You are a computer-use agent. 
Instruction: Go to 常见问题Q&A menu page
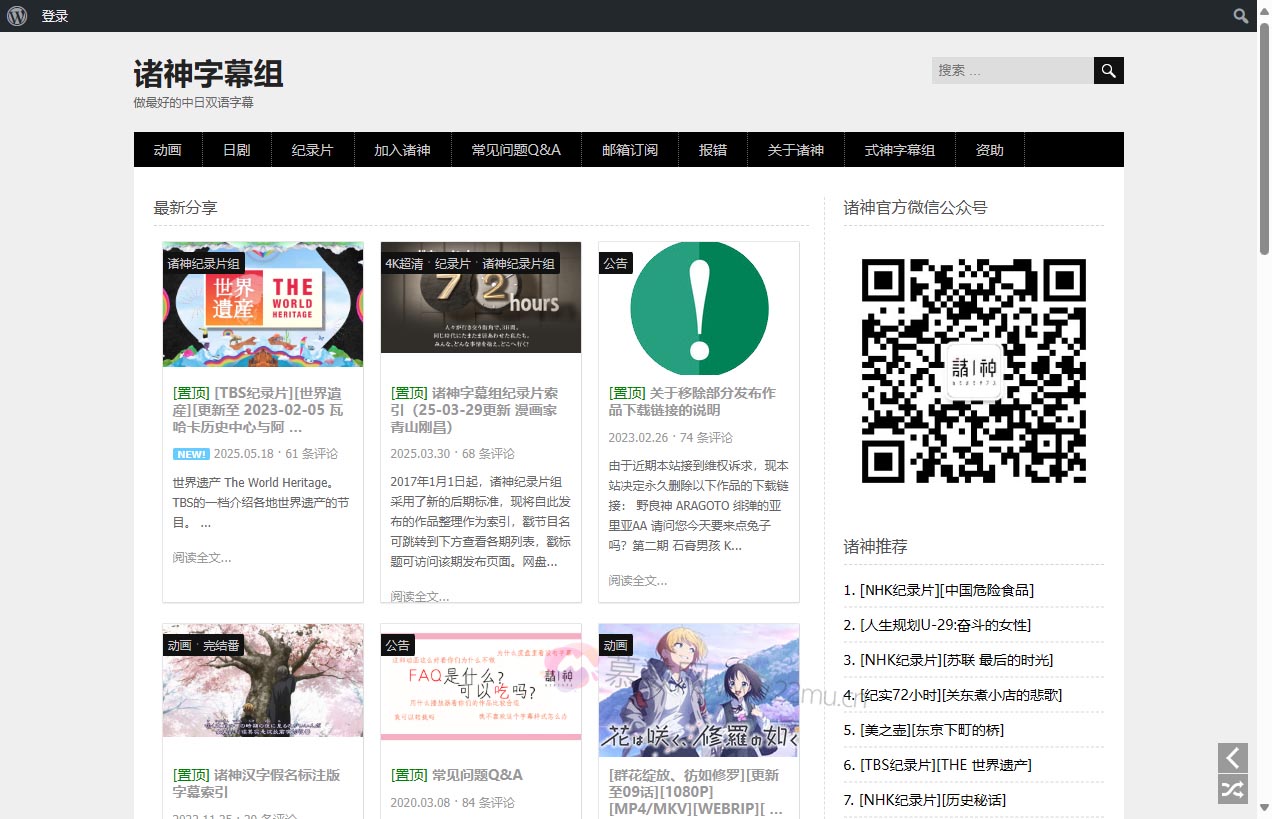[x=516, y=150]
